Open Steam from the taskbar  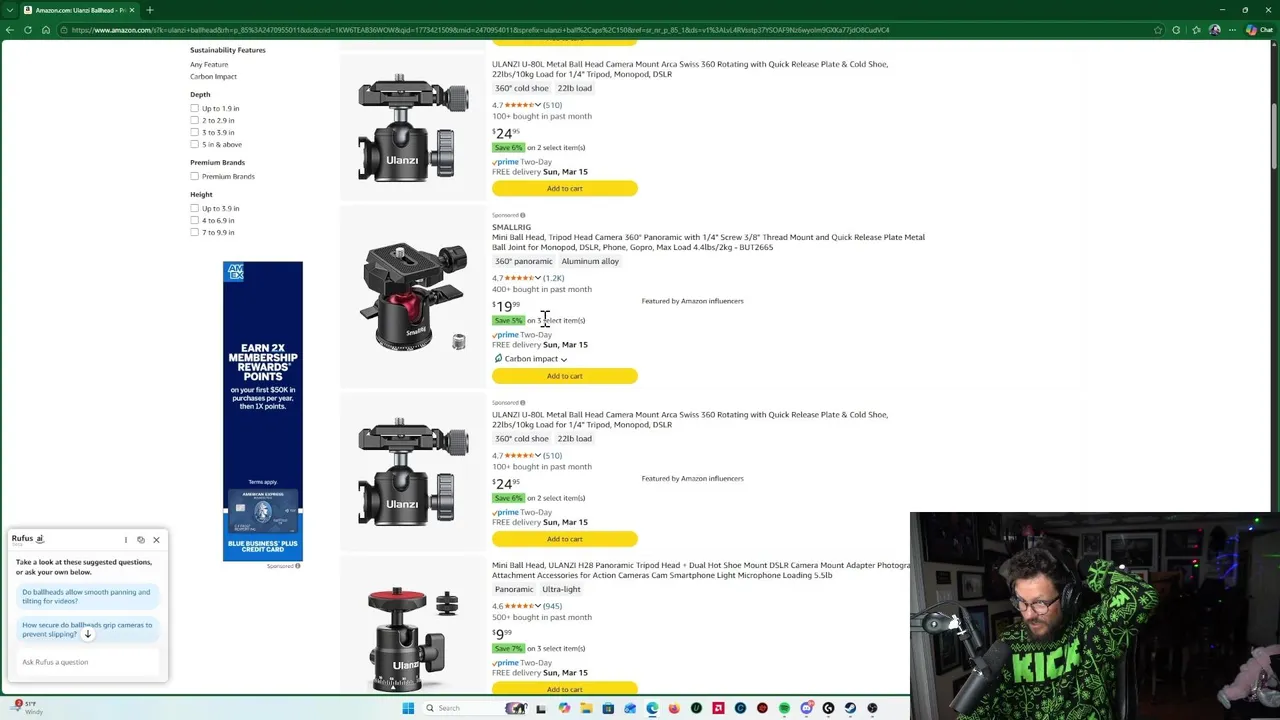(850, 708)
